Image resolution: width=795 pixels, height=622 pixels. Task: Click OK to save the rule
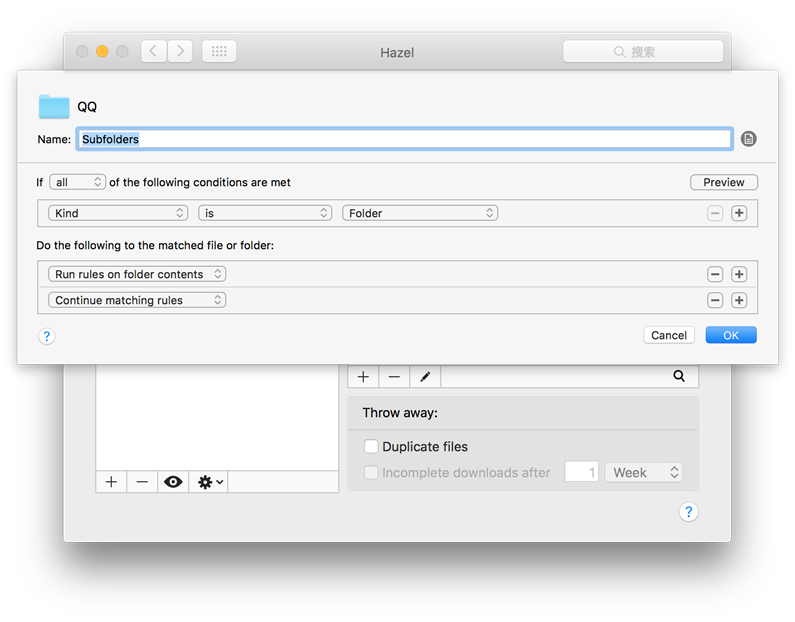730,335
